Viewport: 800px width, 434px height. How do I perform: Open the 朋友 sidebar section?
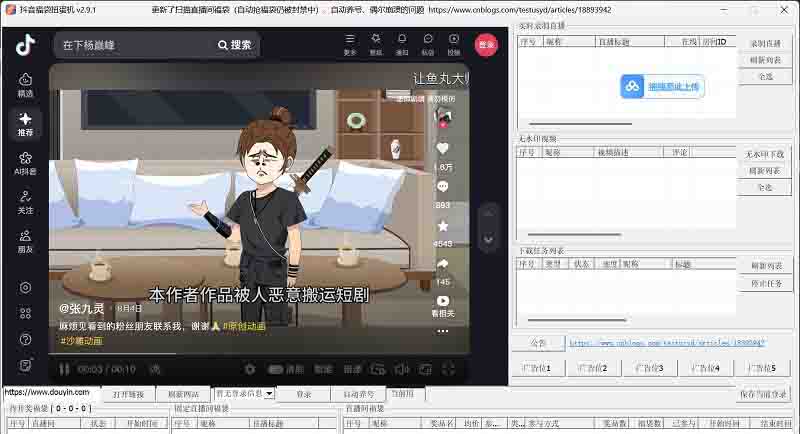pyautogui.click(x=25, y=242)
